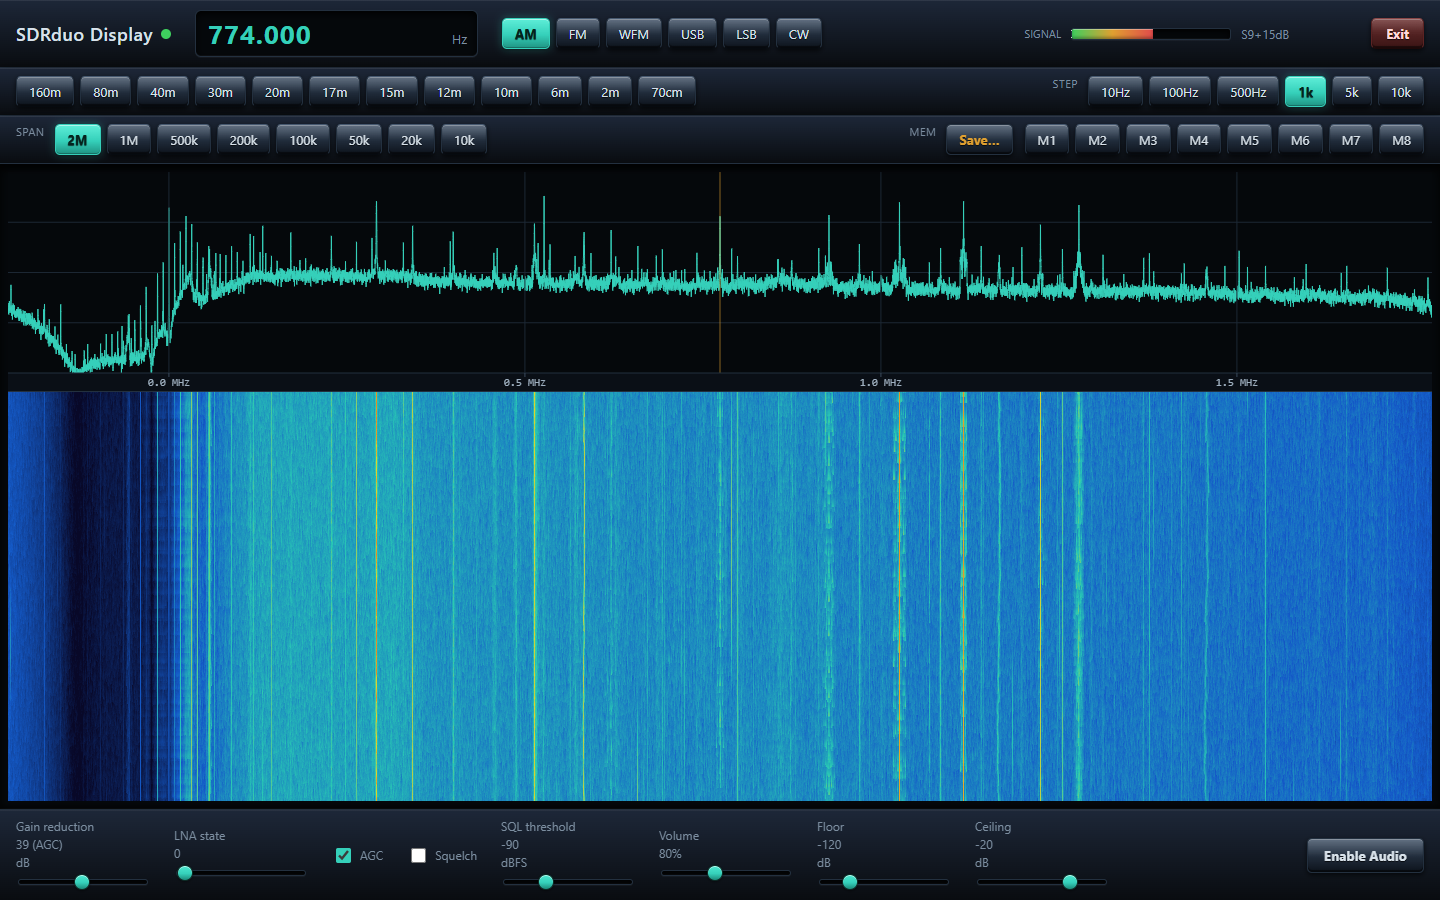Jump to the 15m band
Viewport: 1440px width, 900px height.
392,92
